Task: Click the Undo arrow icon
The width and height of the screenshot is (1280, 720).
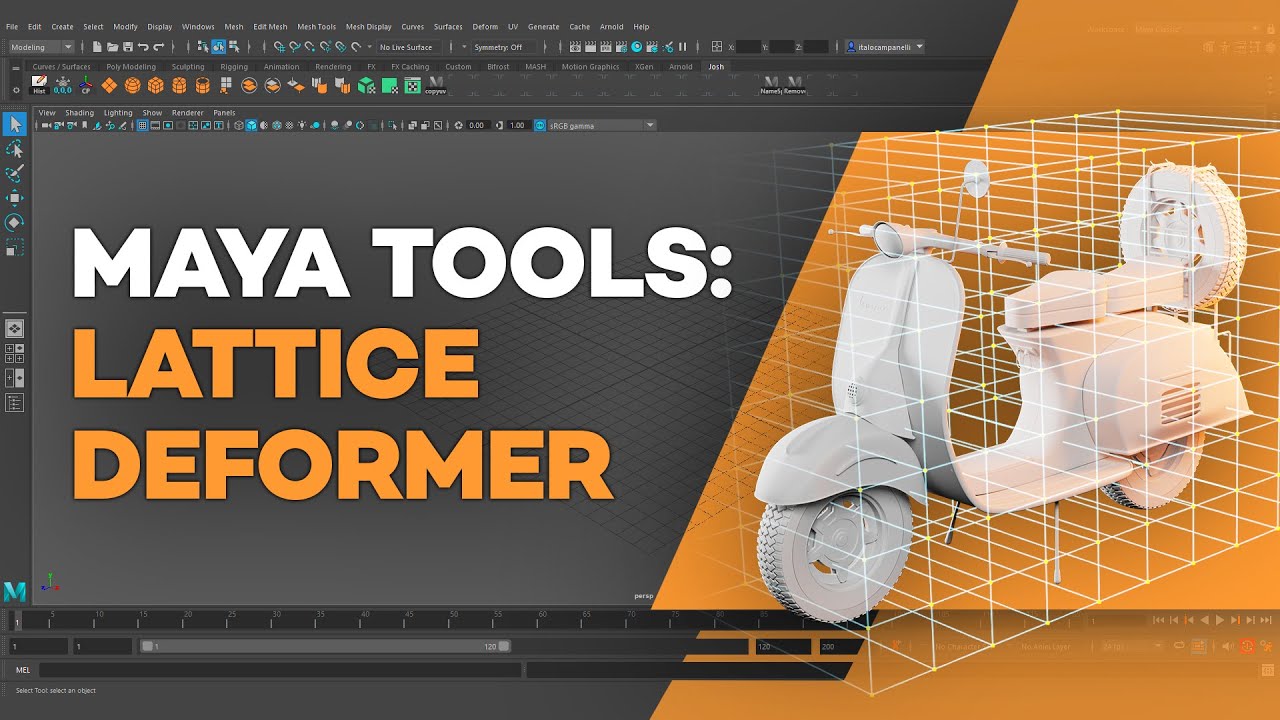Action: pyautogui.click(x=143, y=47)
